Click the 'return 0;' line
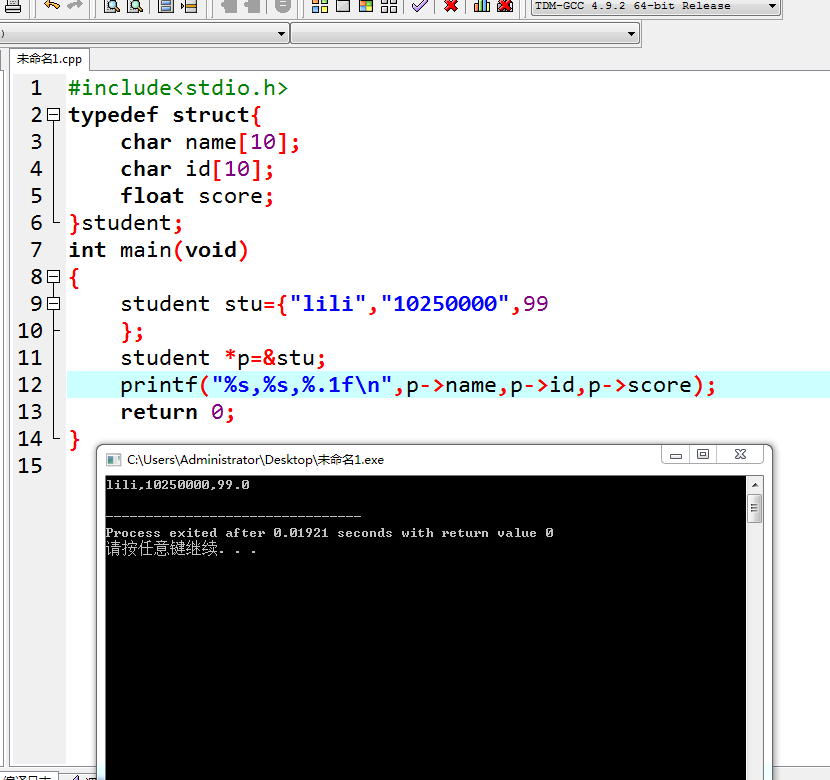 (x=177, y=412)
